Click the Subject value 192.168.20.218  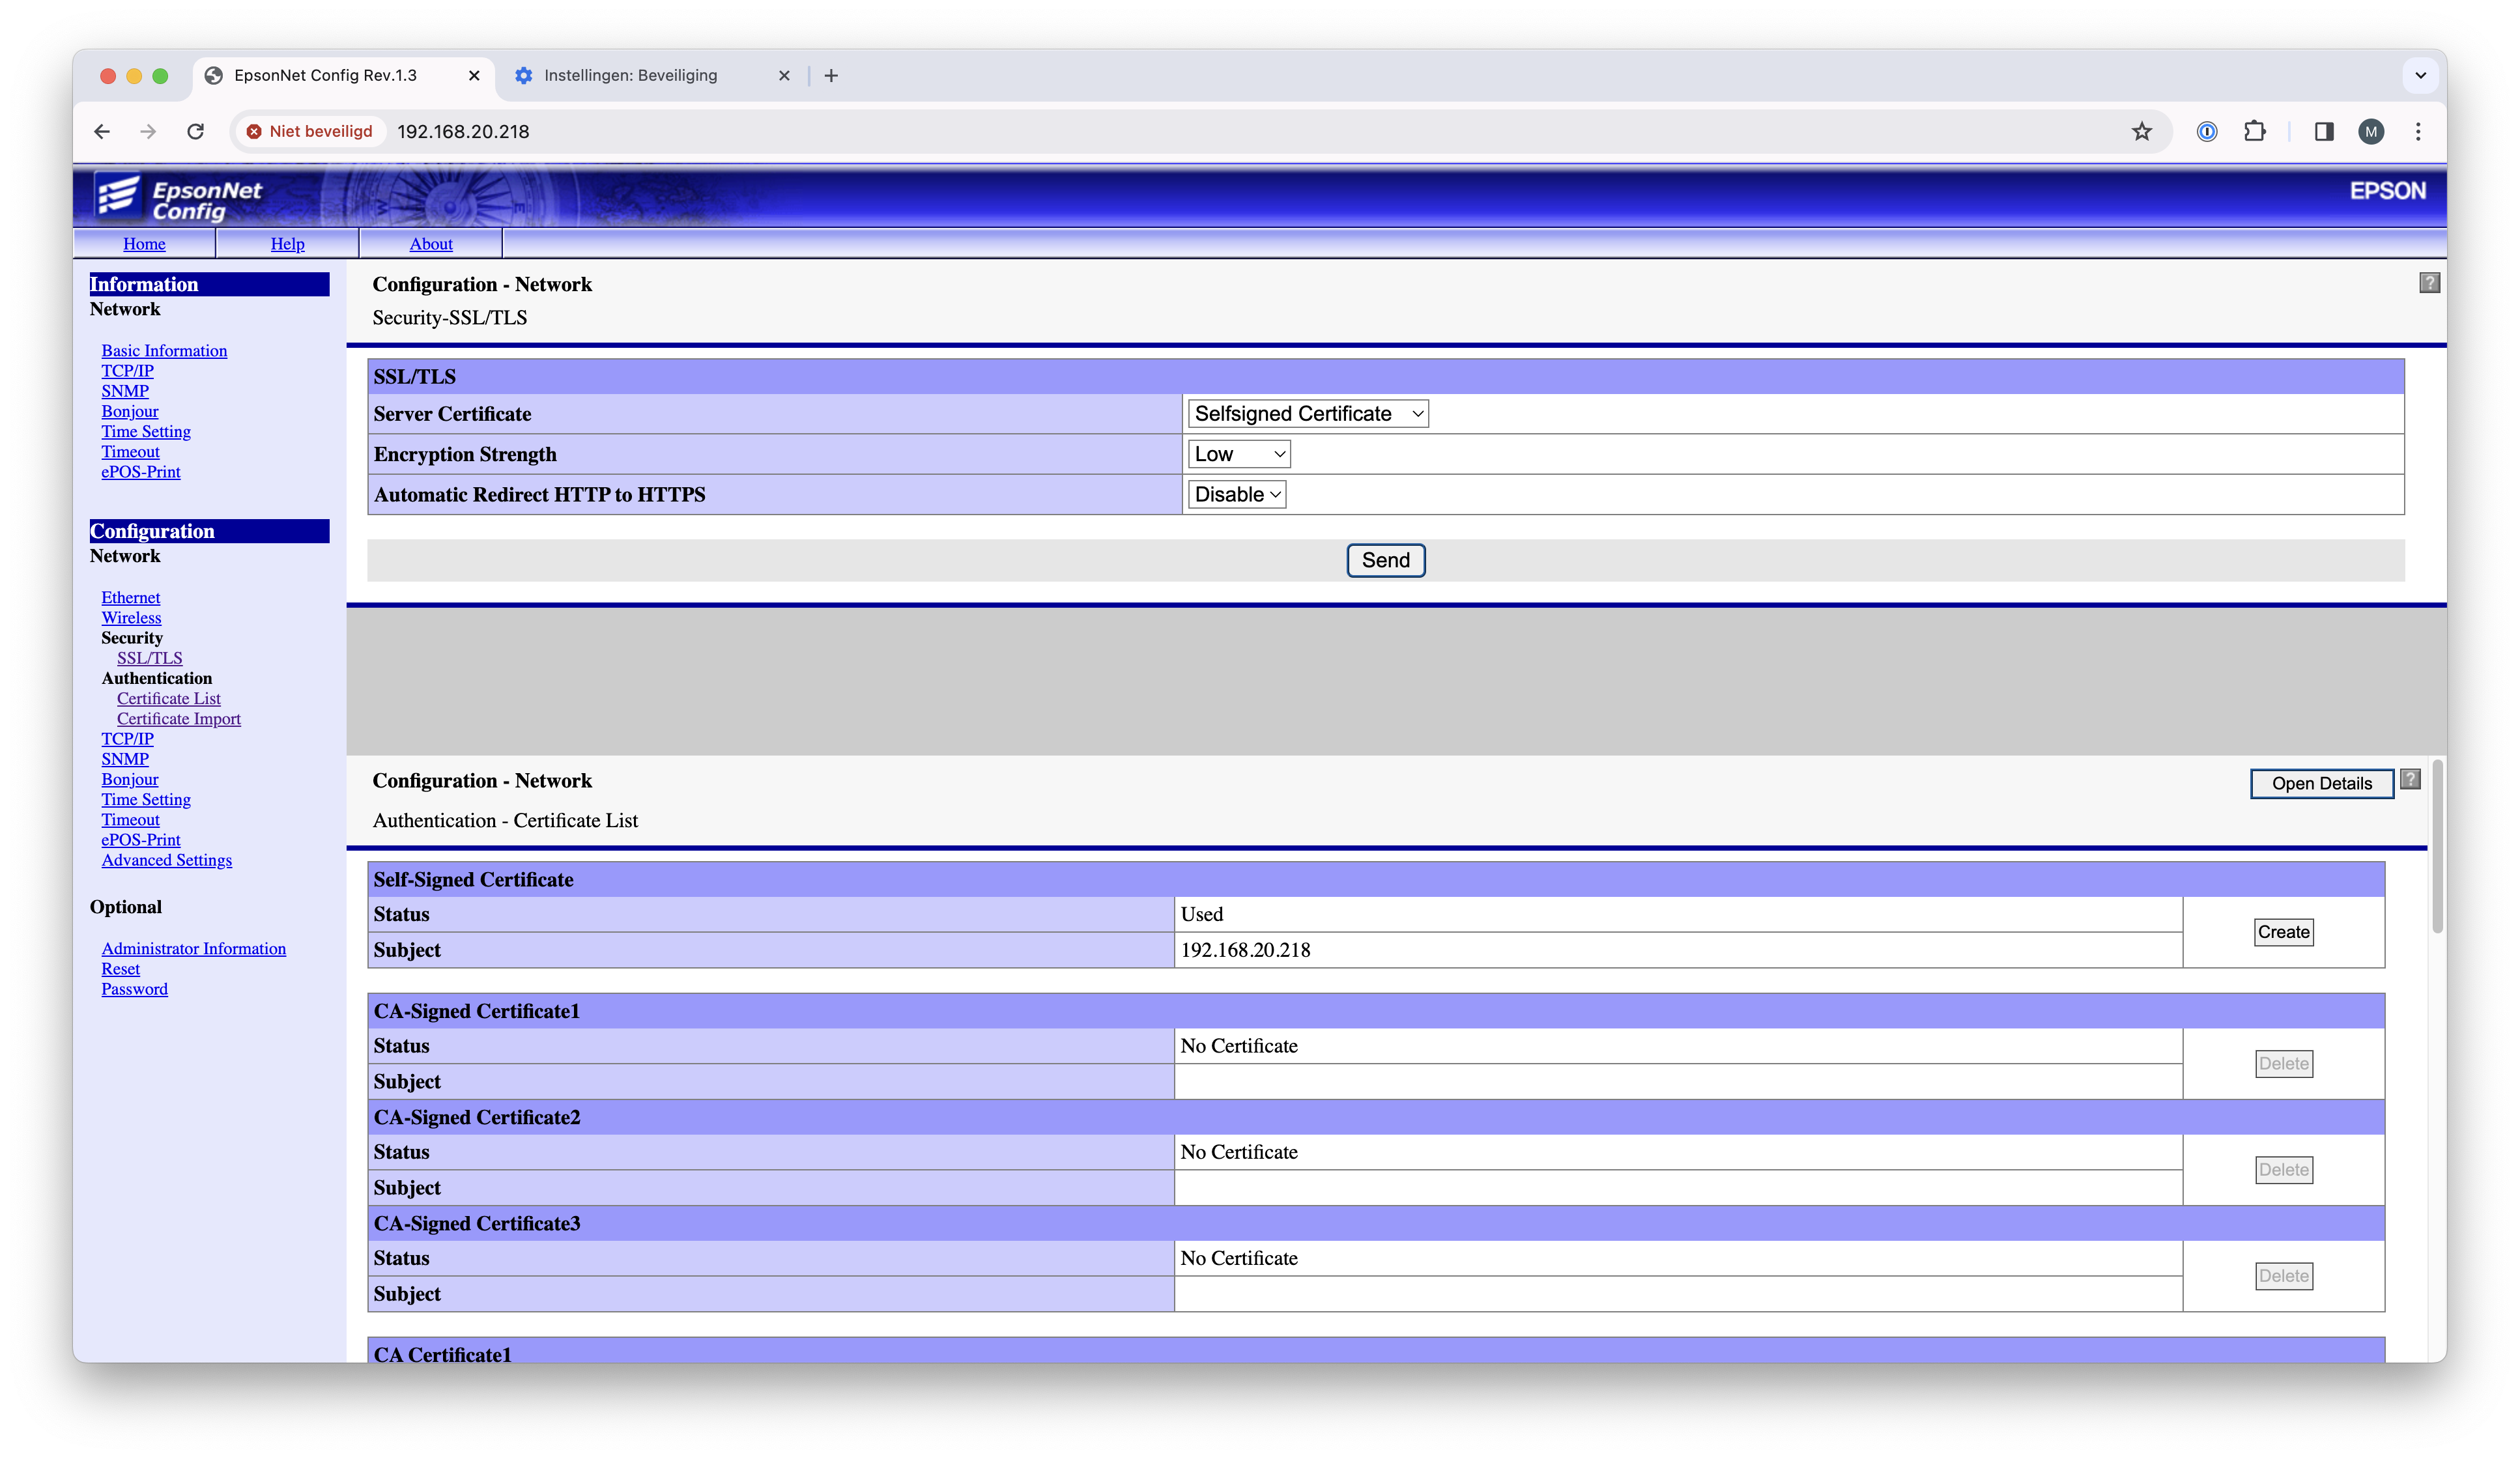point(1245,950)
